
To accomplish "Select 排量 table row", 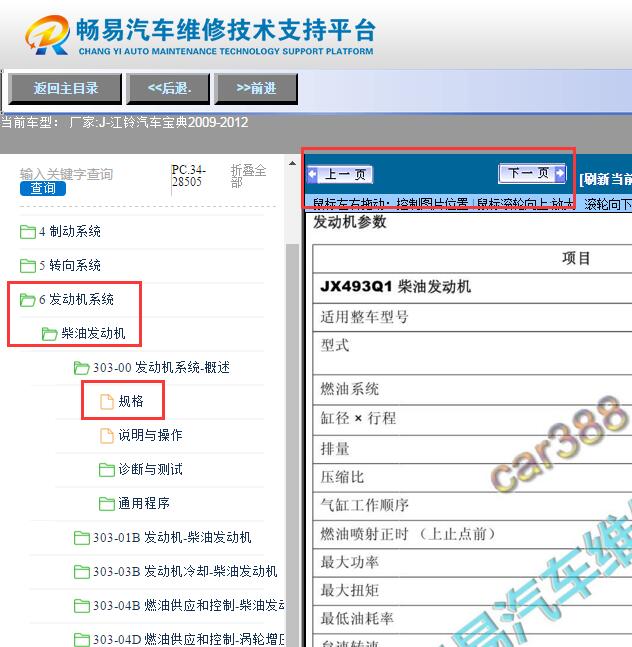I will click(472, 449).
